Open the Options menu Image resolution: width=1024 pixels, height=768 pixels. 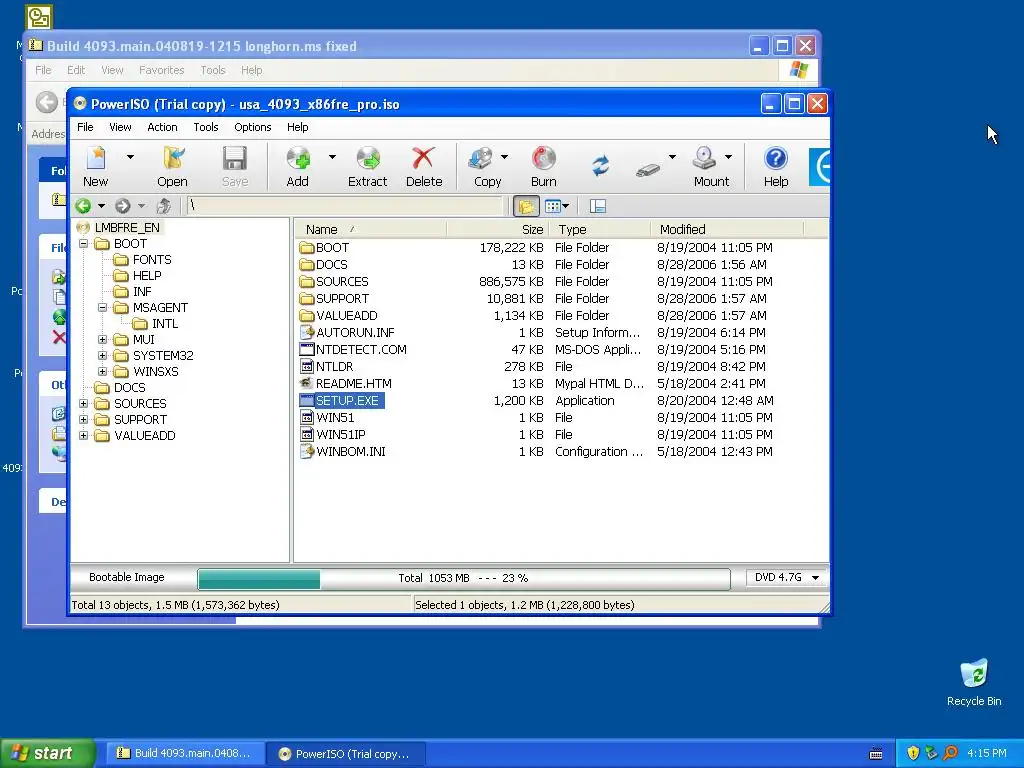click(253, 127)
